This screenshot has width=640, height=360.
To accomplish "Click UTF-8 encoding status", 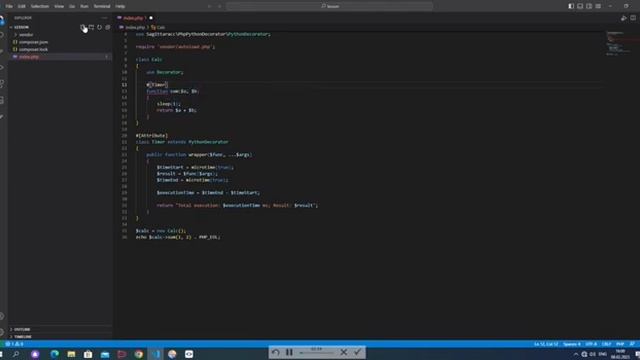I will 591,344.
